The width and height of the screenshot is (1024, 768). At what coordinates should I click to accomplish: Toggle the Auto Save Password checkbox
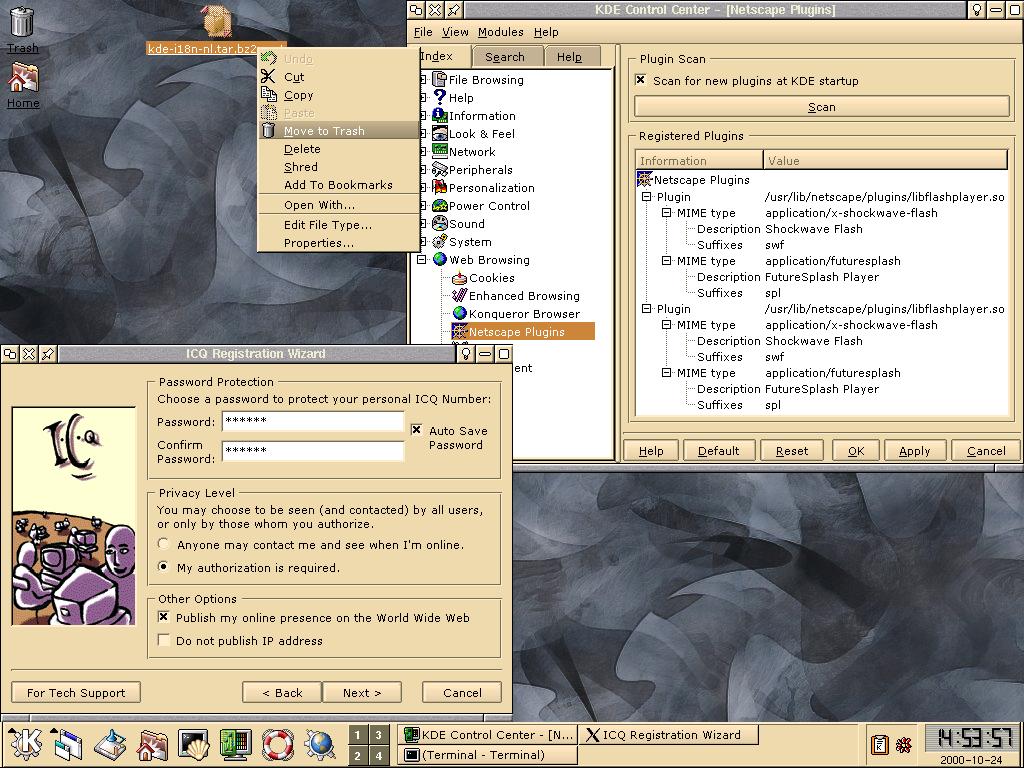coord(417,430)
